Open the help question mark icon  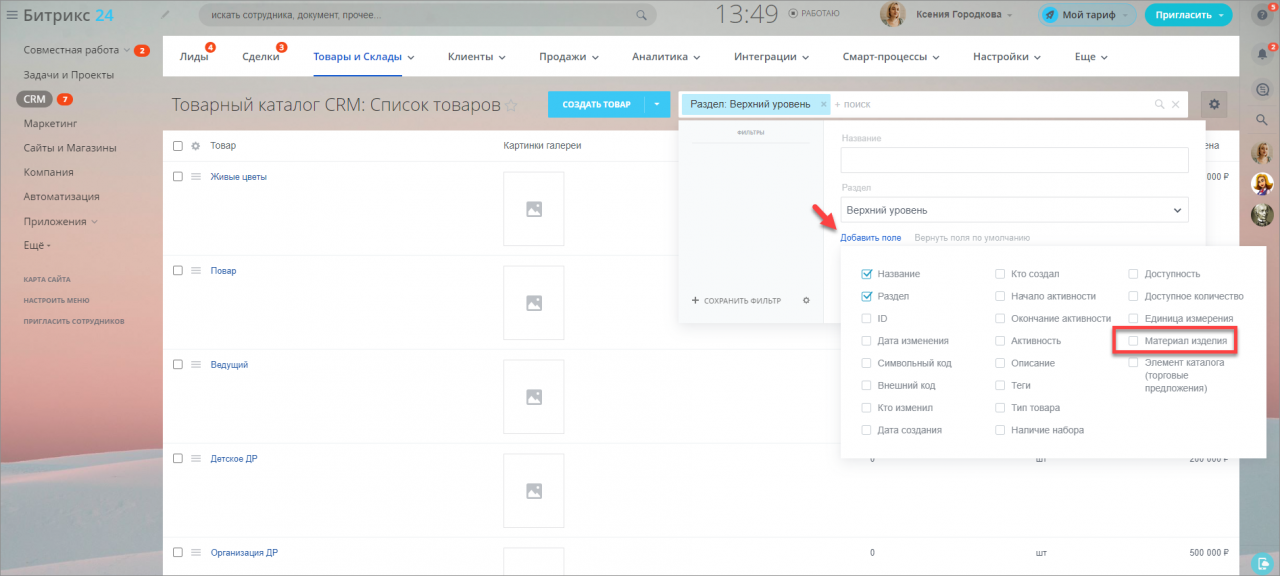coord(1261,15)
